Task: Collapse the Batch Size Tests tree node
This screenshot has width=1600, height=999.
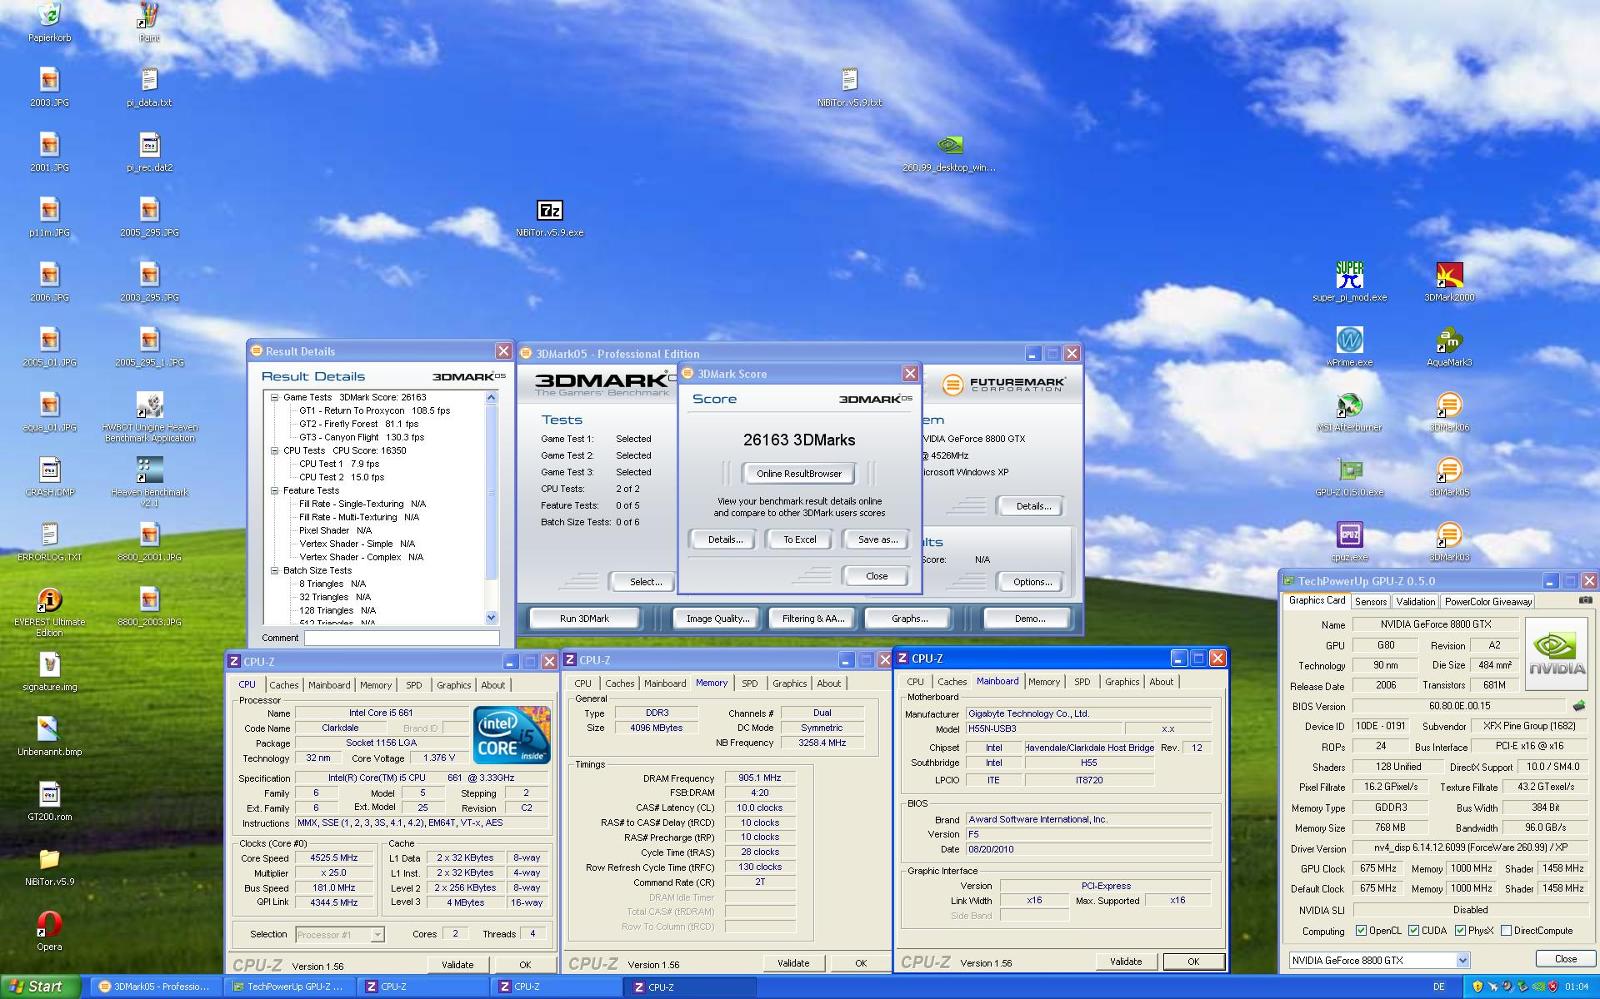Action: tap(275, 571)
